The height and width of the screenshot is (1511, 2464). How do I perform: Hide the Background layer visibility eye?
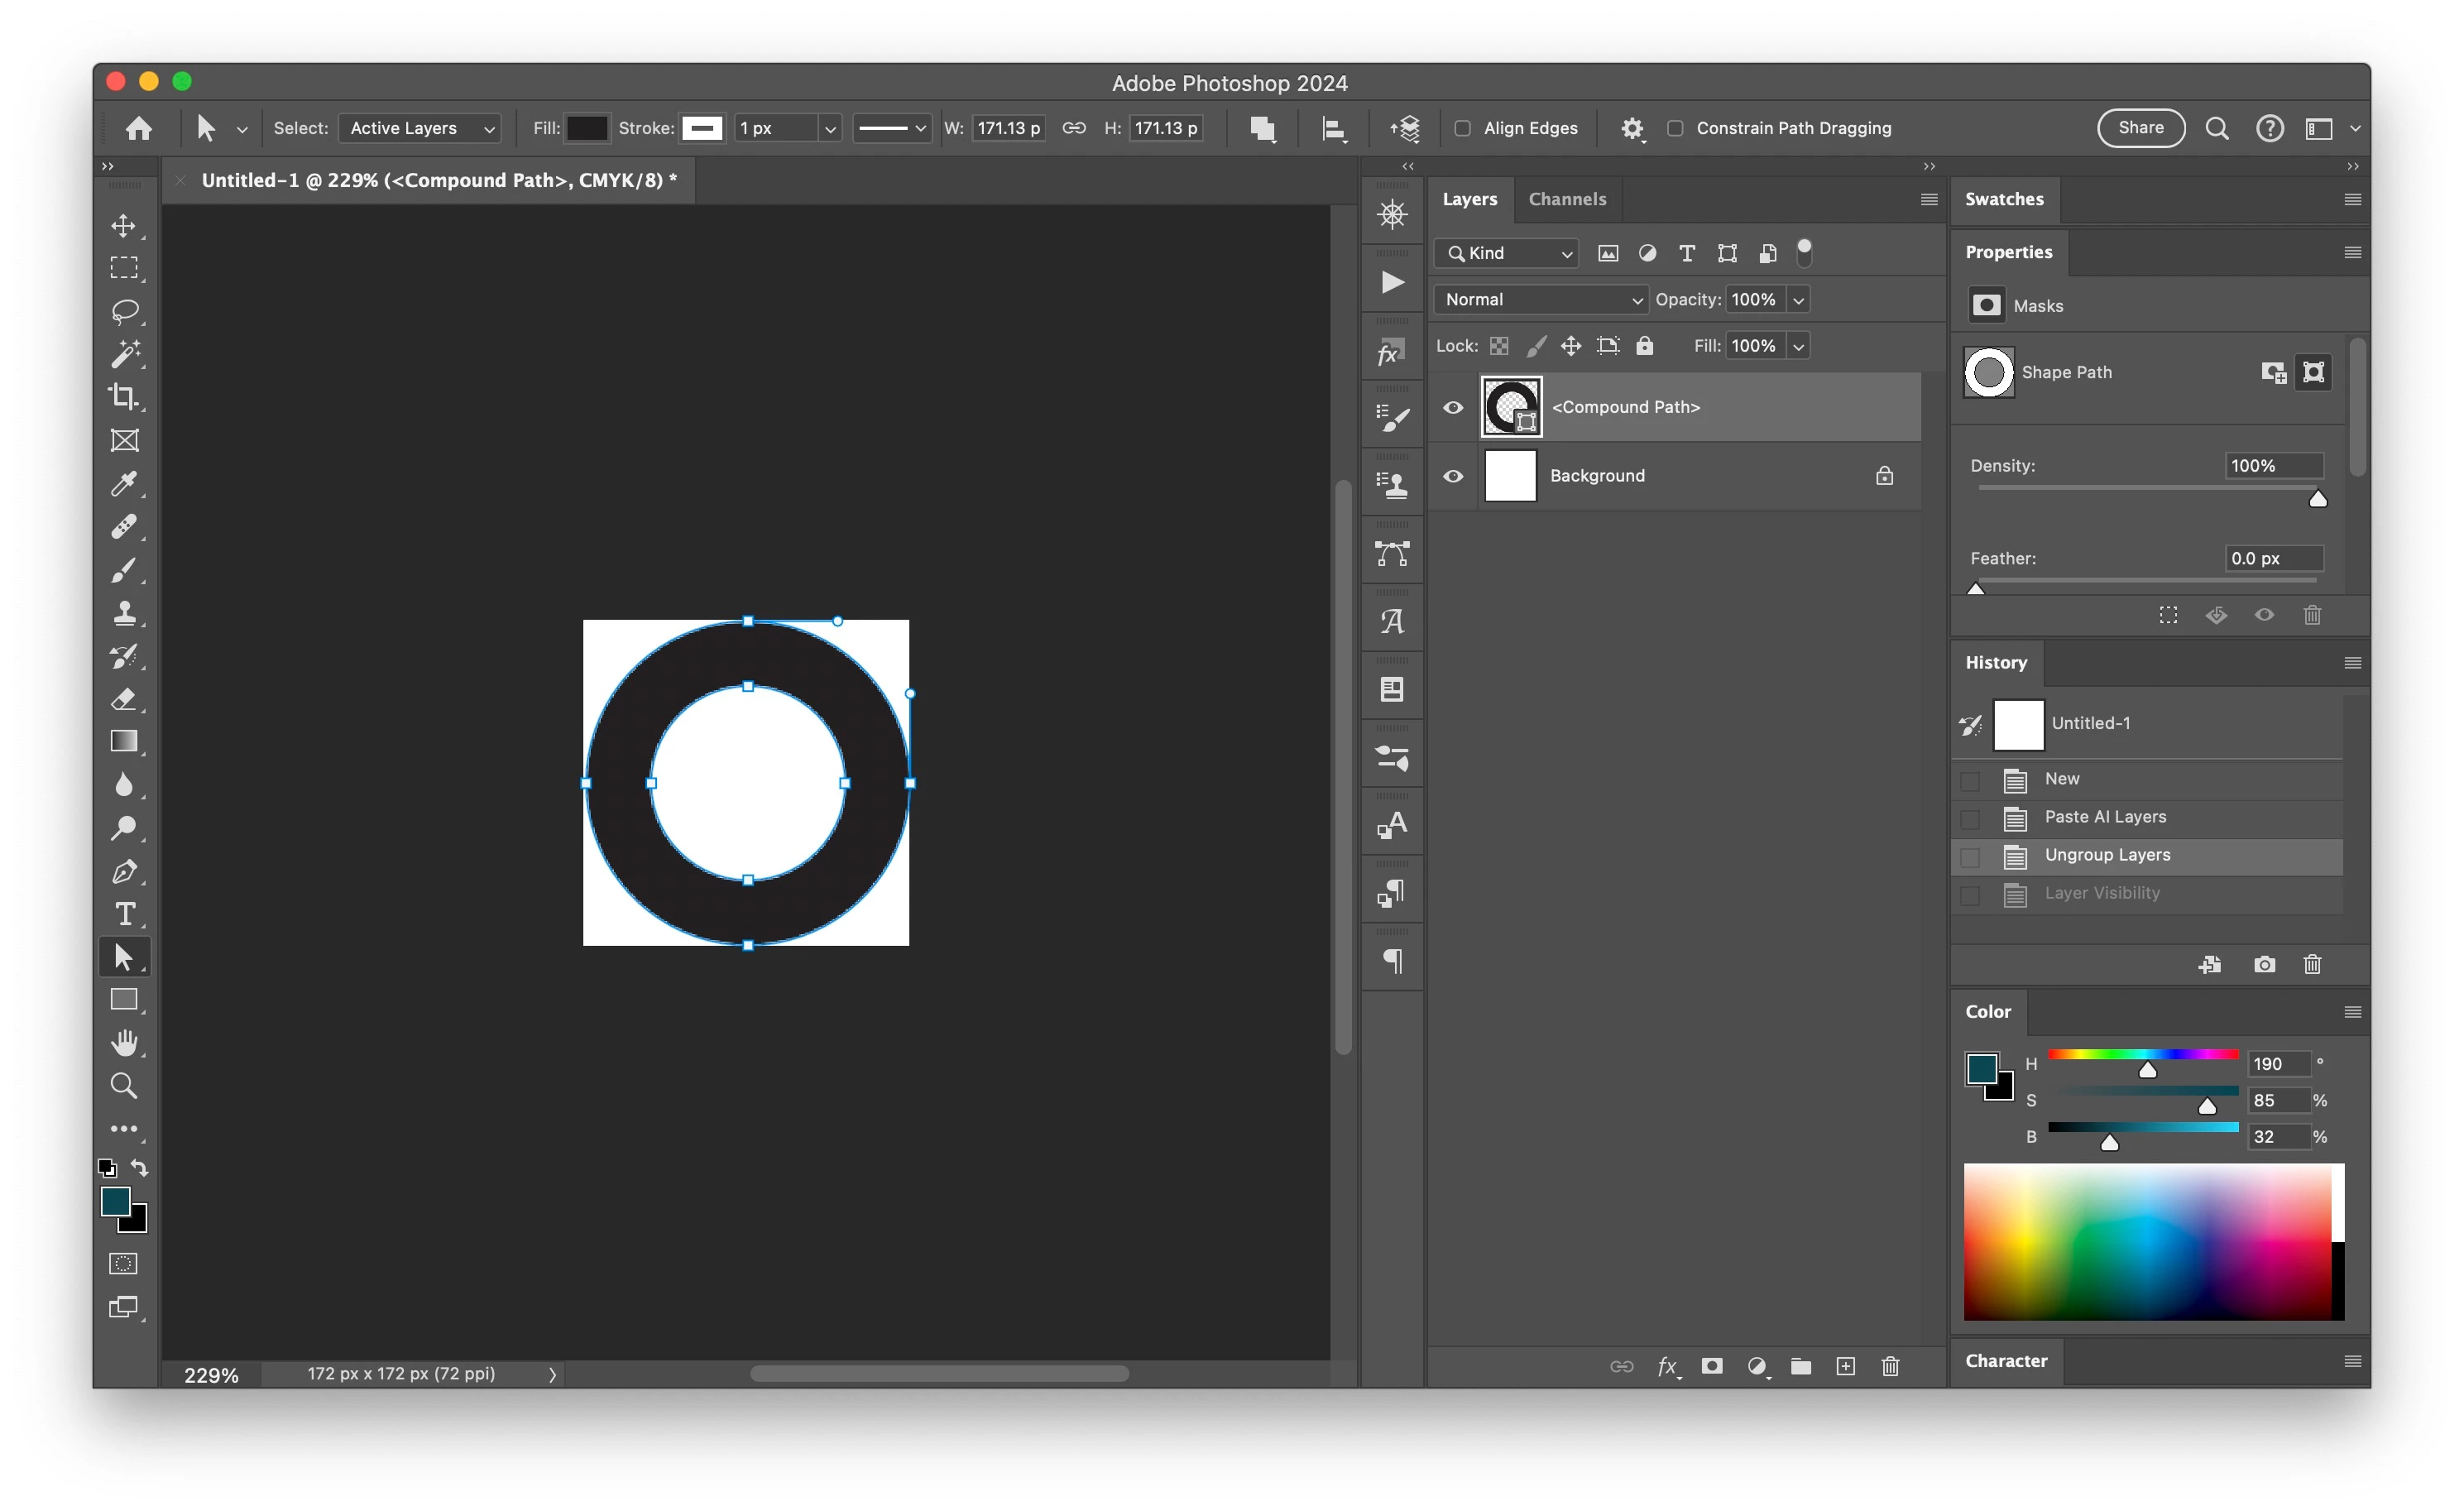tap(1453, 476)
